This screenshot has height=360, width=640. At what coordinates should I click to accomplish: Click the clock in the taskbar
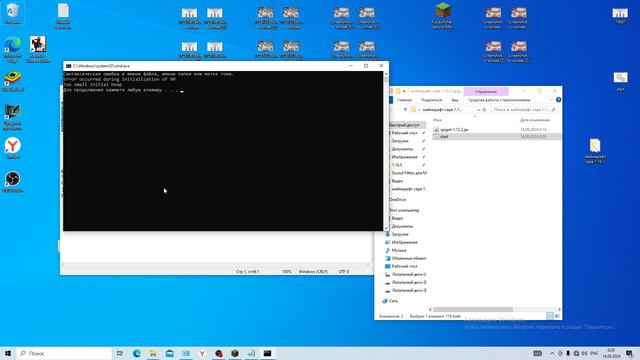click(611, 353)
